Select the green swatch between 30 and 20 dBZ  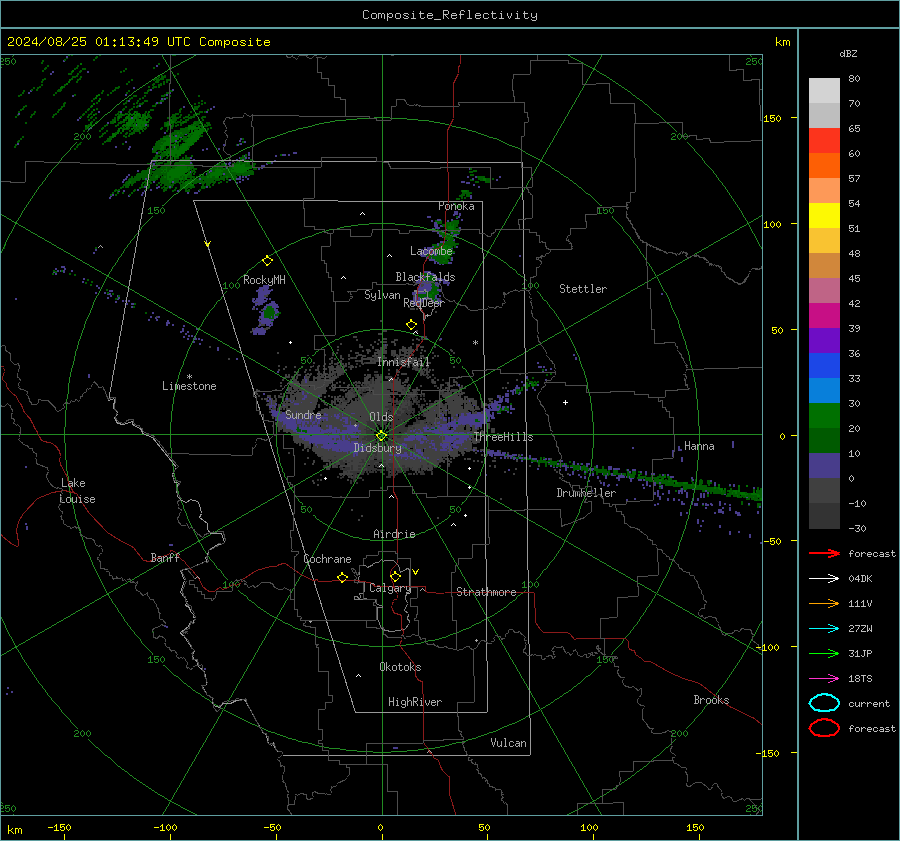(x=824, y=415)
